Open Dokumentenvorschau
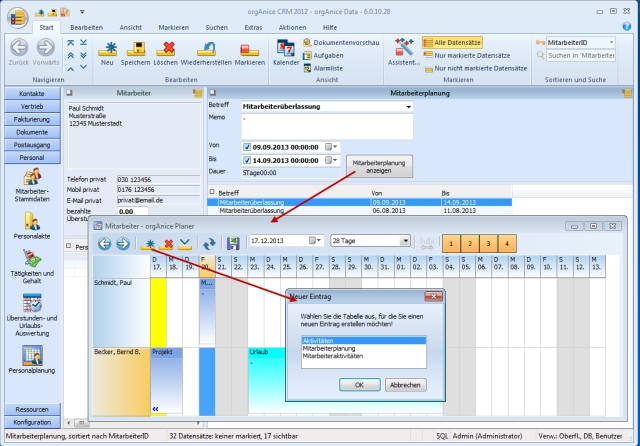Screen dimensions: 640x446 pos(341,42)
